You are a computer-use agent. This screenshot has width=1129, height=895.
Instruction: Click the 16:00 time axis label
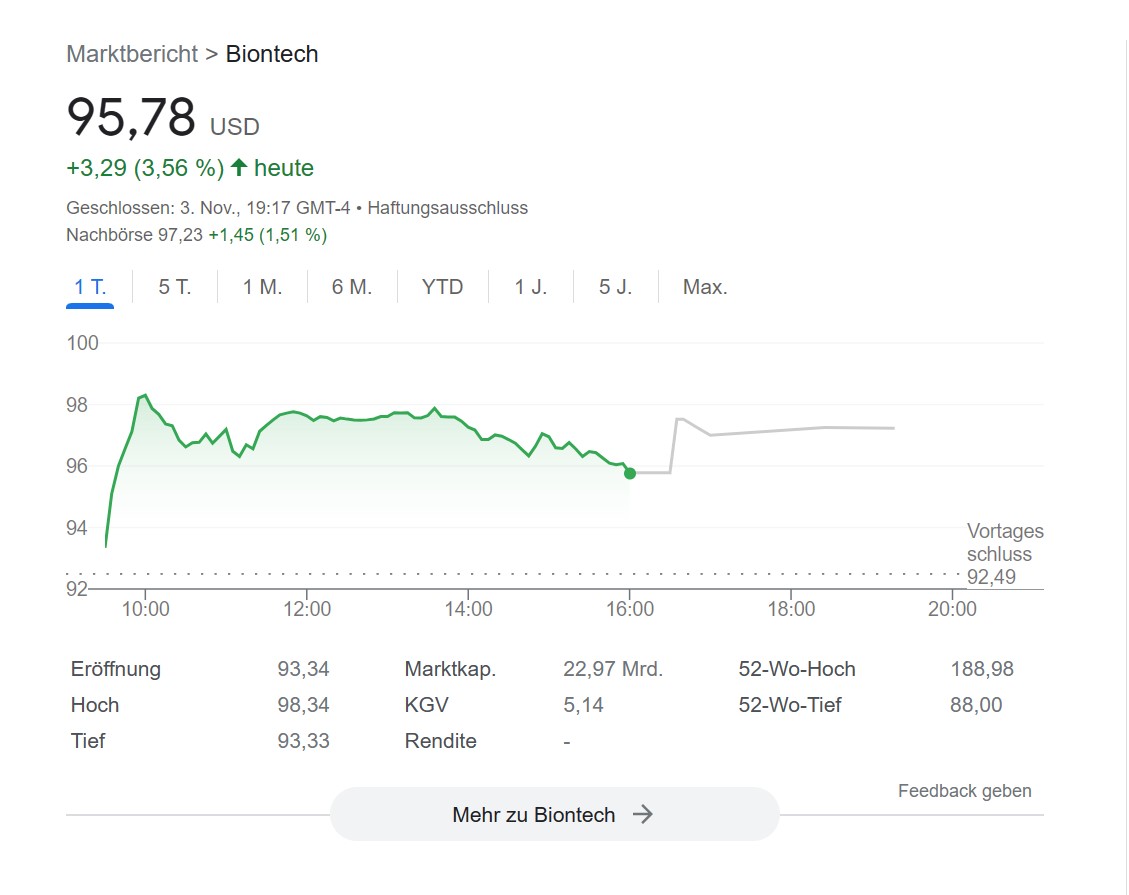[630, 609]
